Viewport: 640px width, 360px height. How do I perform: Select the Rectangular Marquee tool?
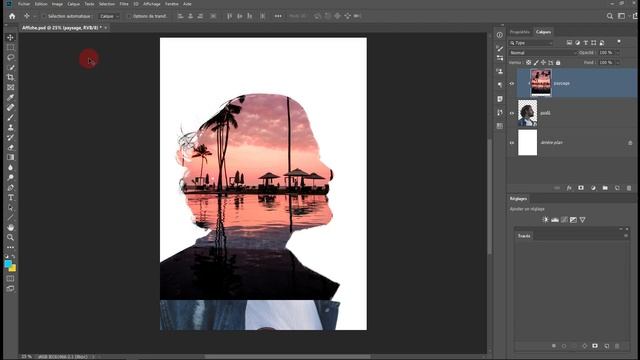pos(11,47)
